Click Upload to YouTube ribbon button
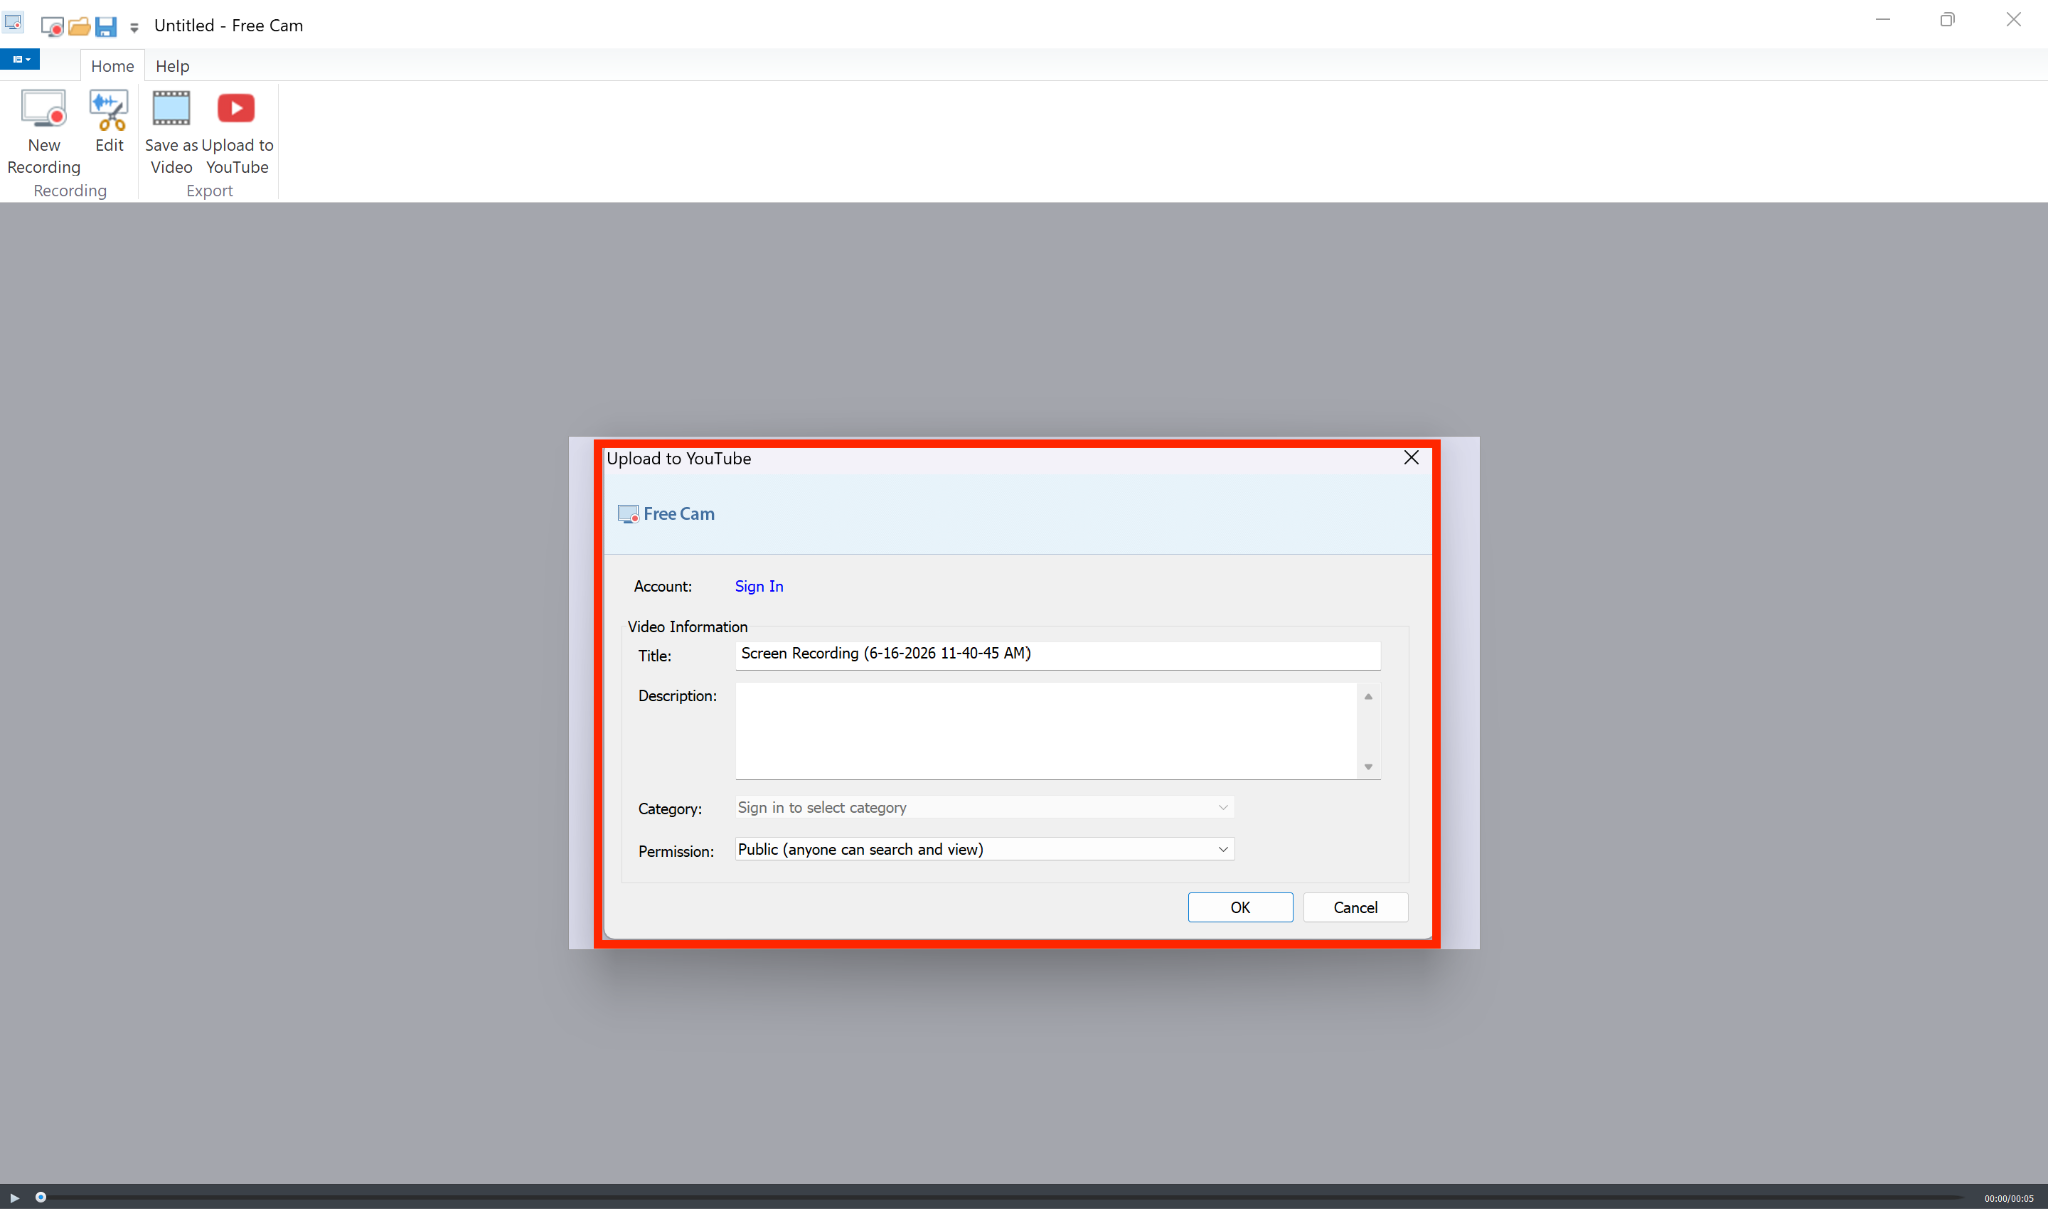The image size is (2048, 1209). tap(237, 132)
